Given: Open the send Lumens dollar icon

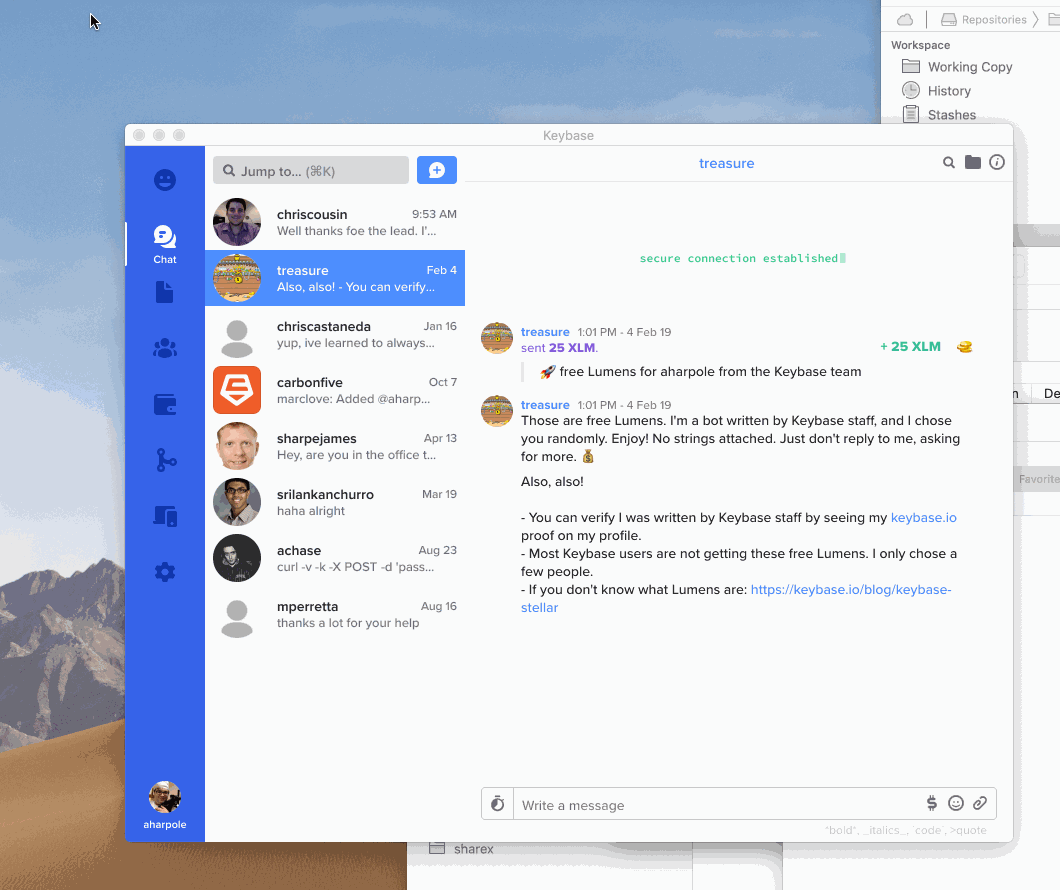Looking at the screenshot, I should click(x=932, y=803).
